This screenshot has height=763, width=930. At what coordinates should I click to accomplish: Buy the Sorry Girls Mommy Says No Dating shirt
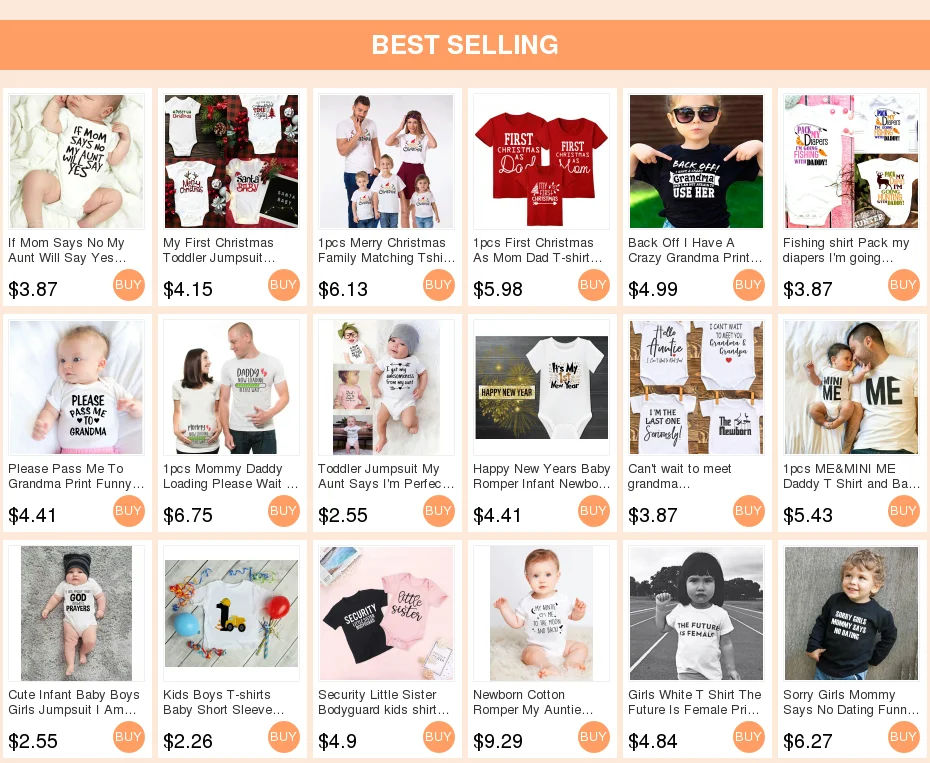point(903,737)
